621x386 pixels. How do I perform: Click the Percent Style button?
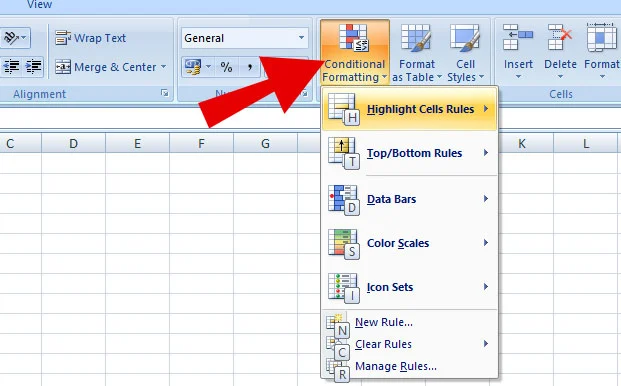coord(226,67)
